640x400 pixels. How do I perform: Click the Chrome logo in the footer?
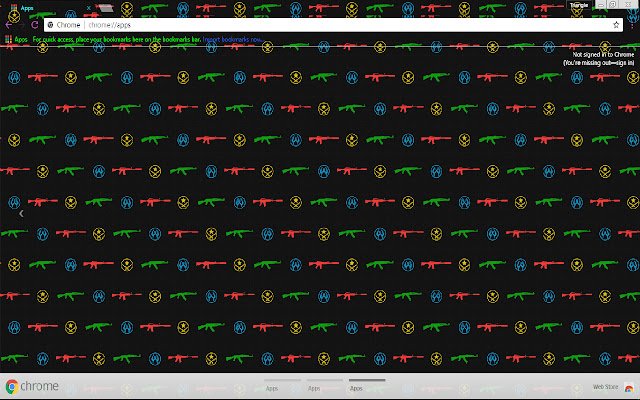pyautogui.click(x=32, y=386)
